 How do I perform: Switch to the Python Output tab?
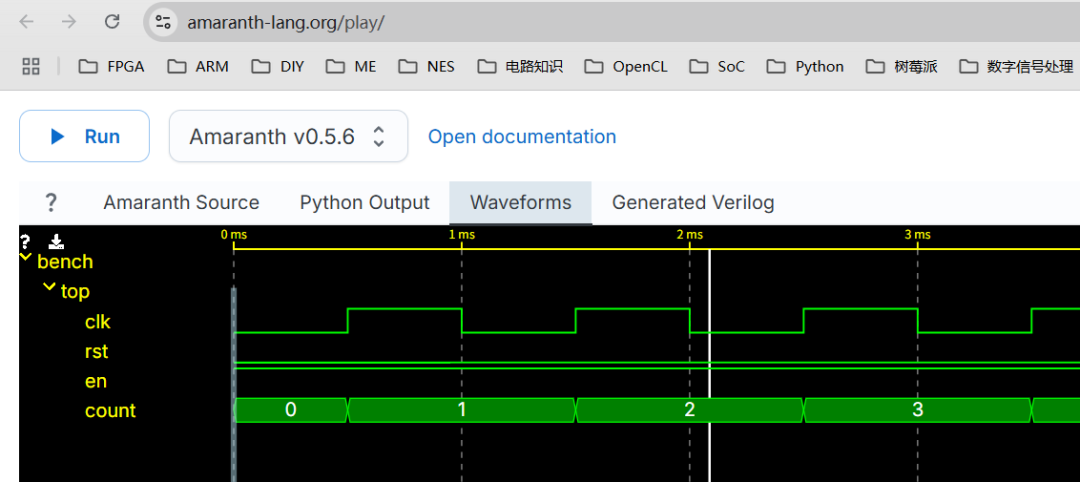click(364, 202)
